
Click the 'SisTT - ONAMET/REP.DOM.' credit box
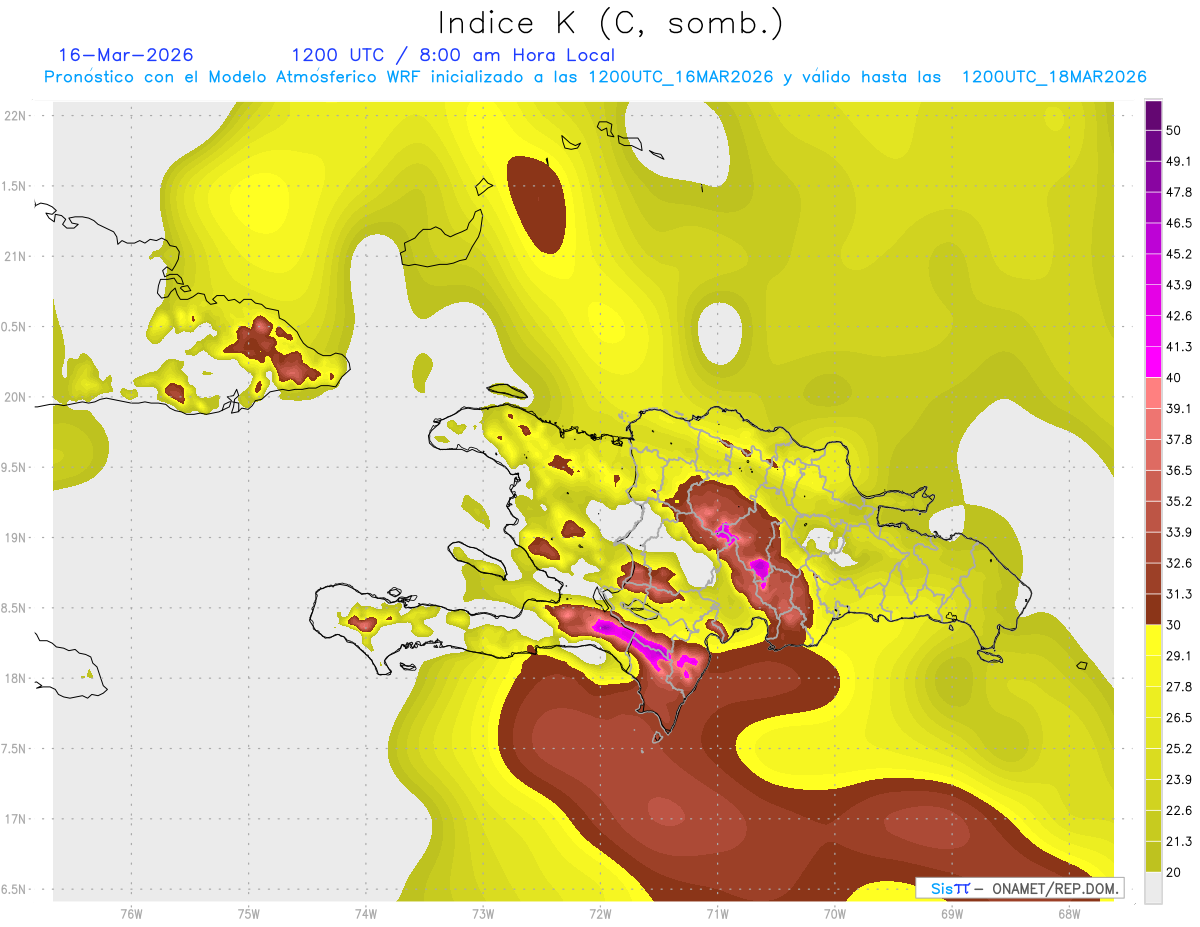pos(1019,888)
